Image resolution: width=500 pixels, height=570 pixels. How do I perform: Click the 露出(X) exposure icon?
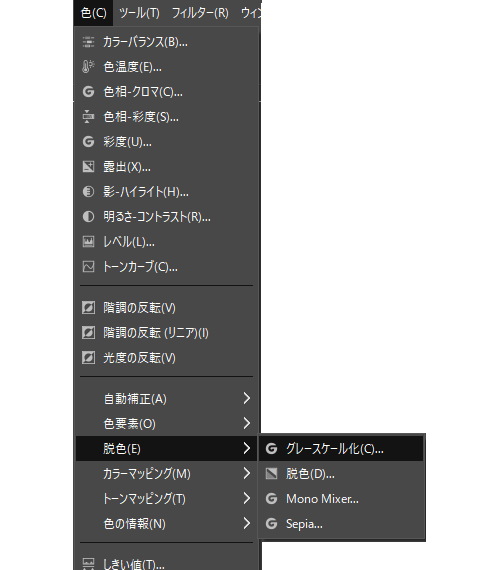pyautogui.click(x=88, y=166)
